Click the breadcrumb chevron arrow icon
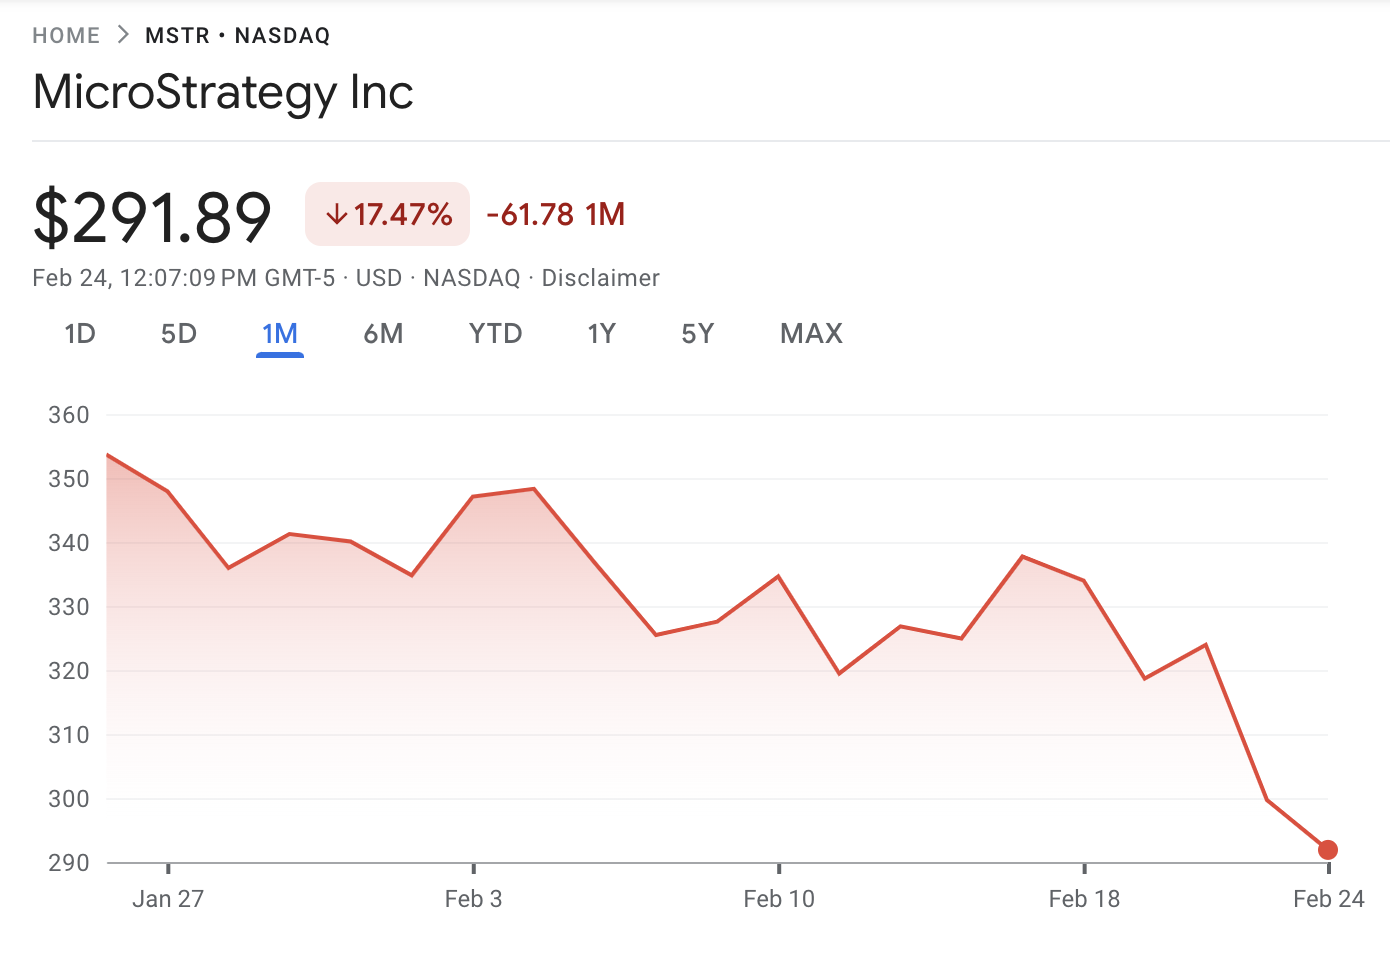 pos(123,35)
